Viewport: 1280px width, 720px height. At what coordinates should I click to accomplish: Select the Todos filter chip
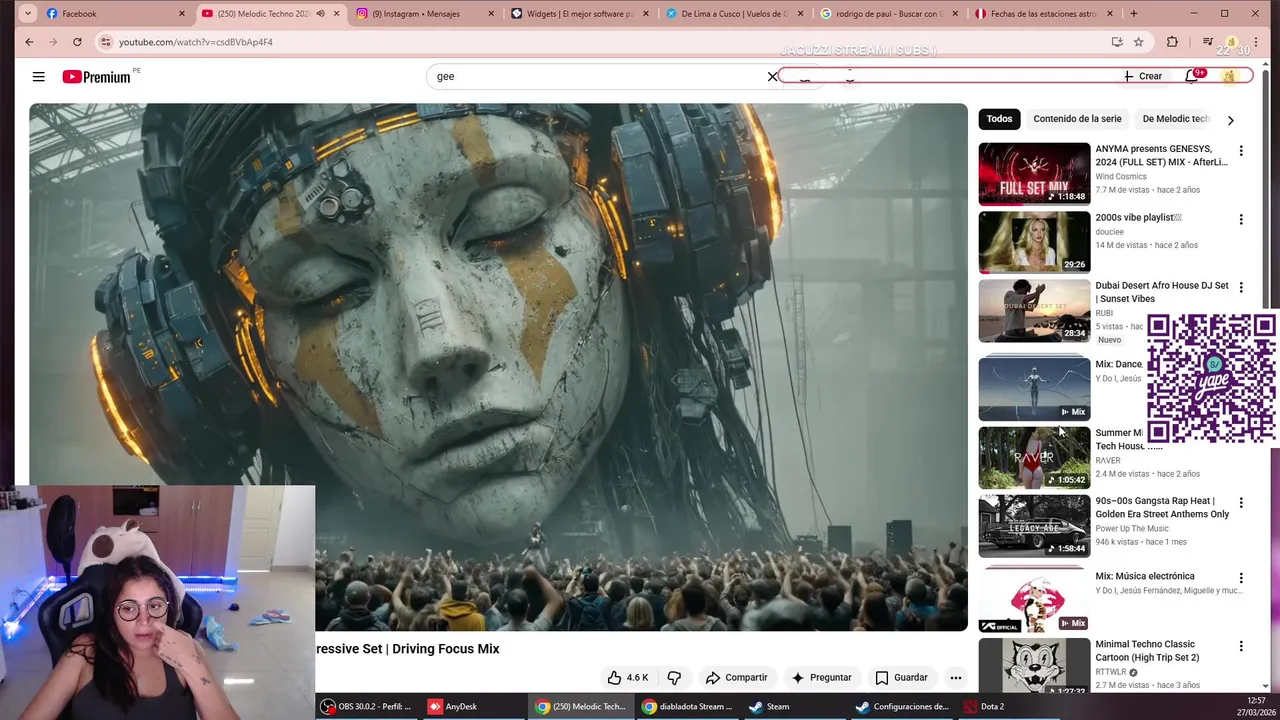pos(999,119)
